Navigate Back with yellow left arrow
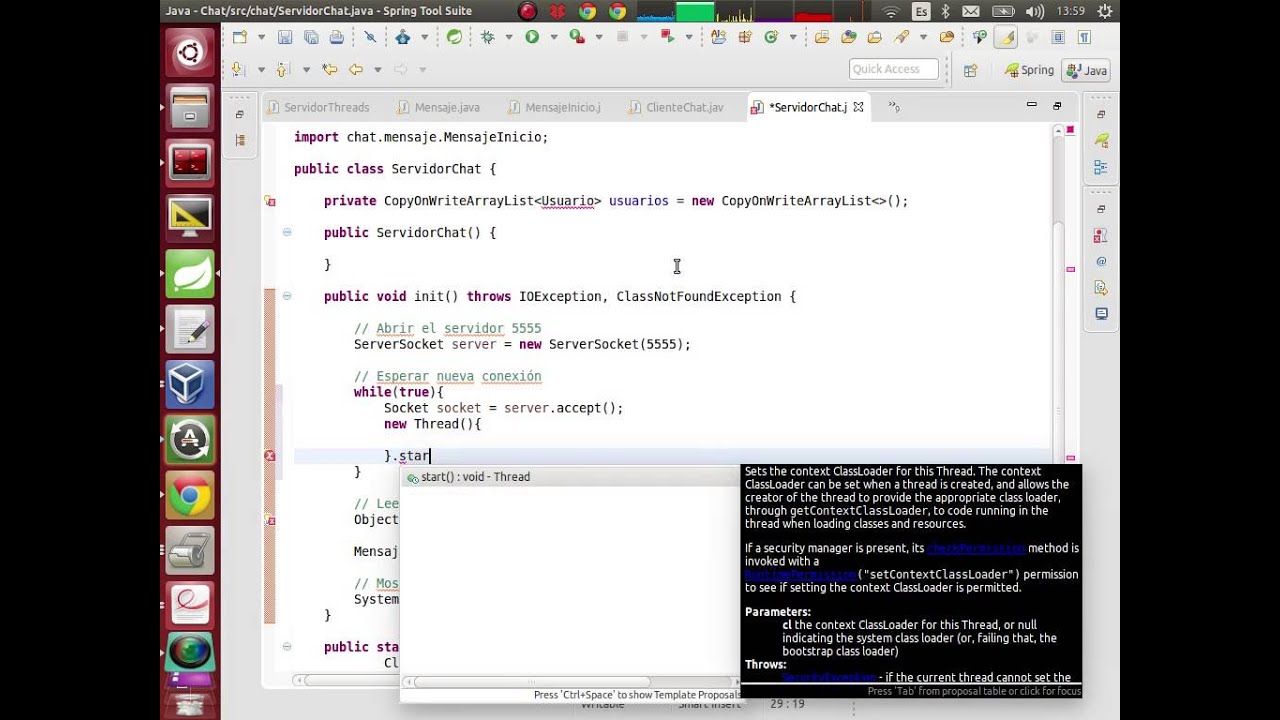Image resolution: width=1280 pixels, height=720 pixels. click(x=355, y=69)
